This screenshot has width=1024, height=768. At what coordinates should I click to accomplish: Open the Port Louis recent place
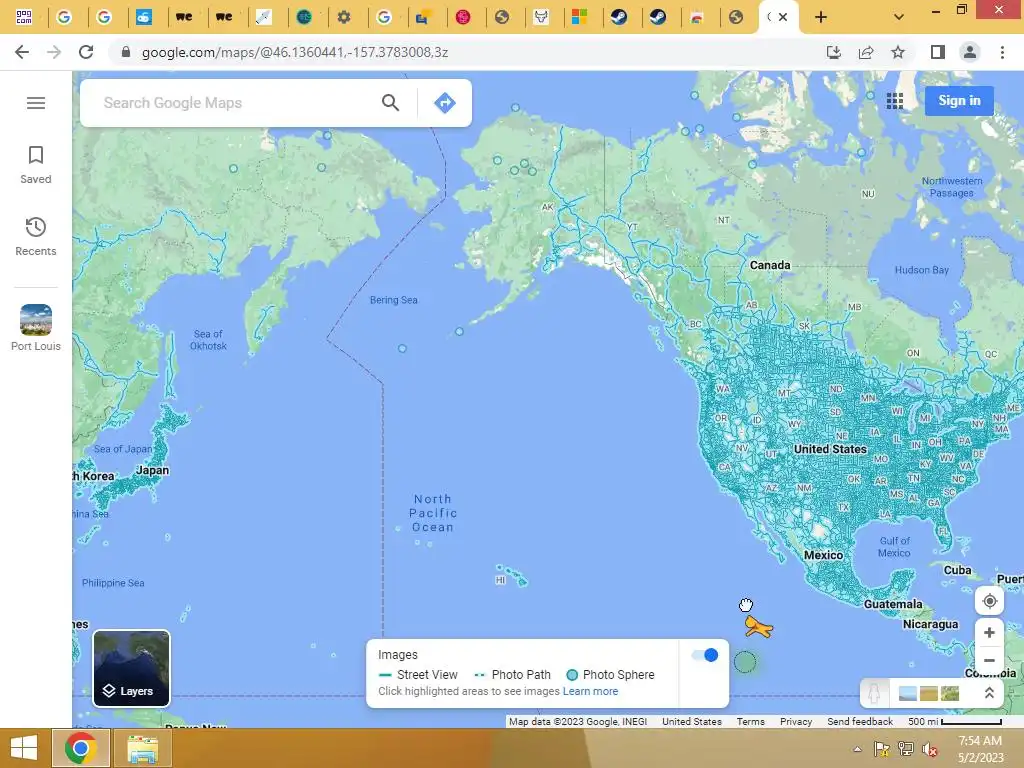[36, 328]
